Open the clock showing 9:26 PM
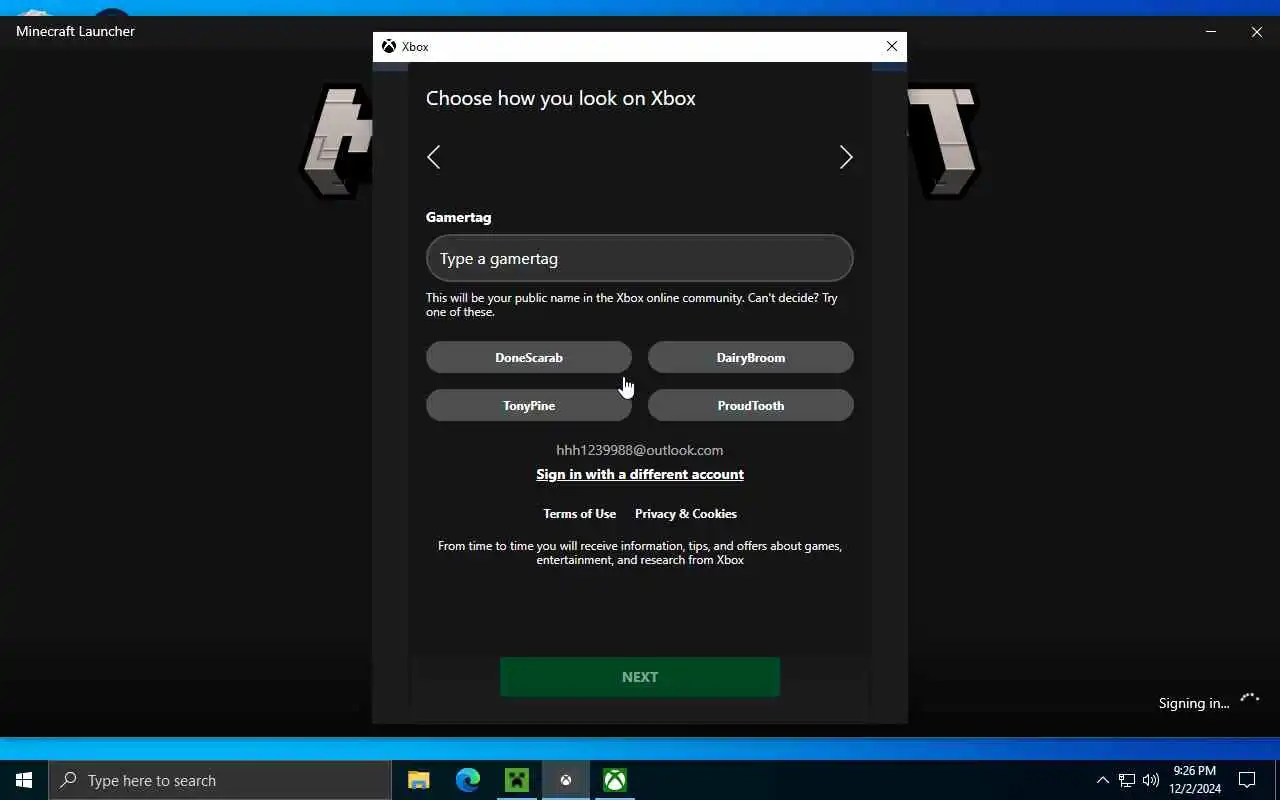The image size is (1280, 800). (x=1195, y=780)
